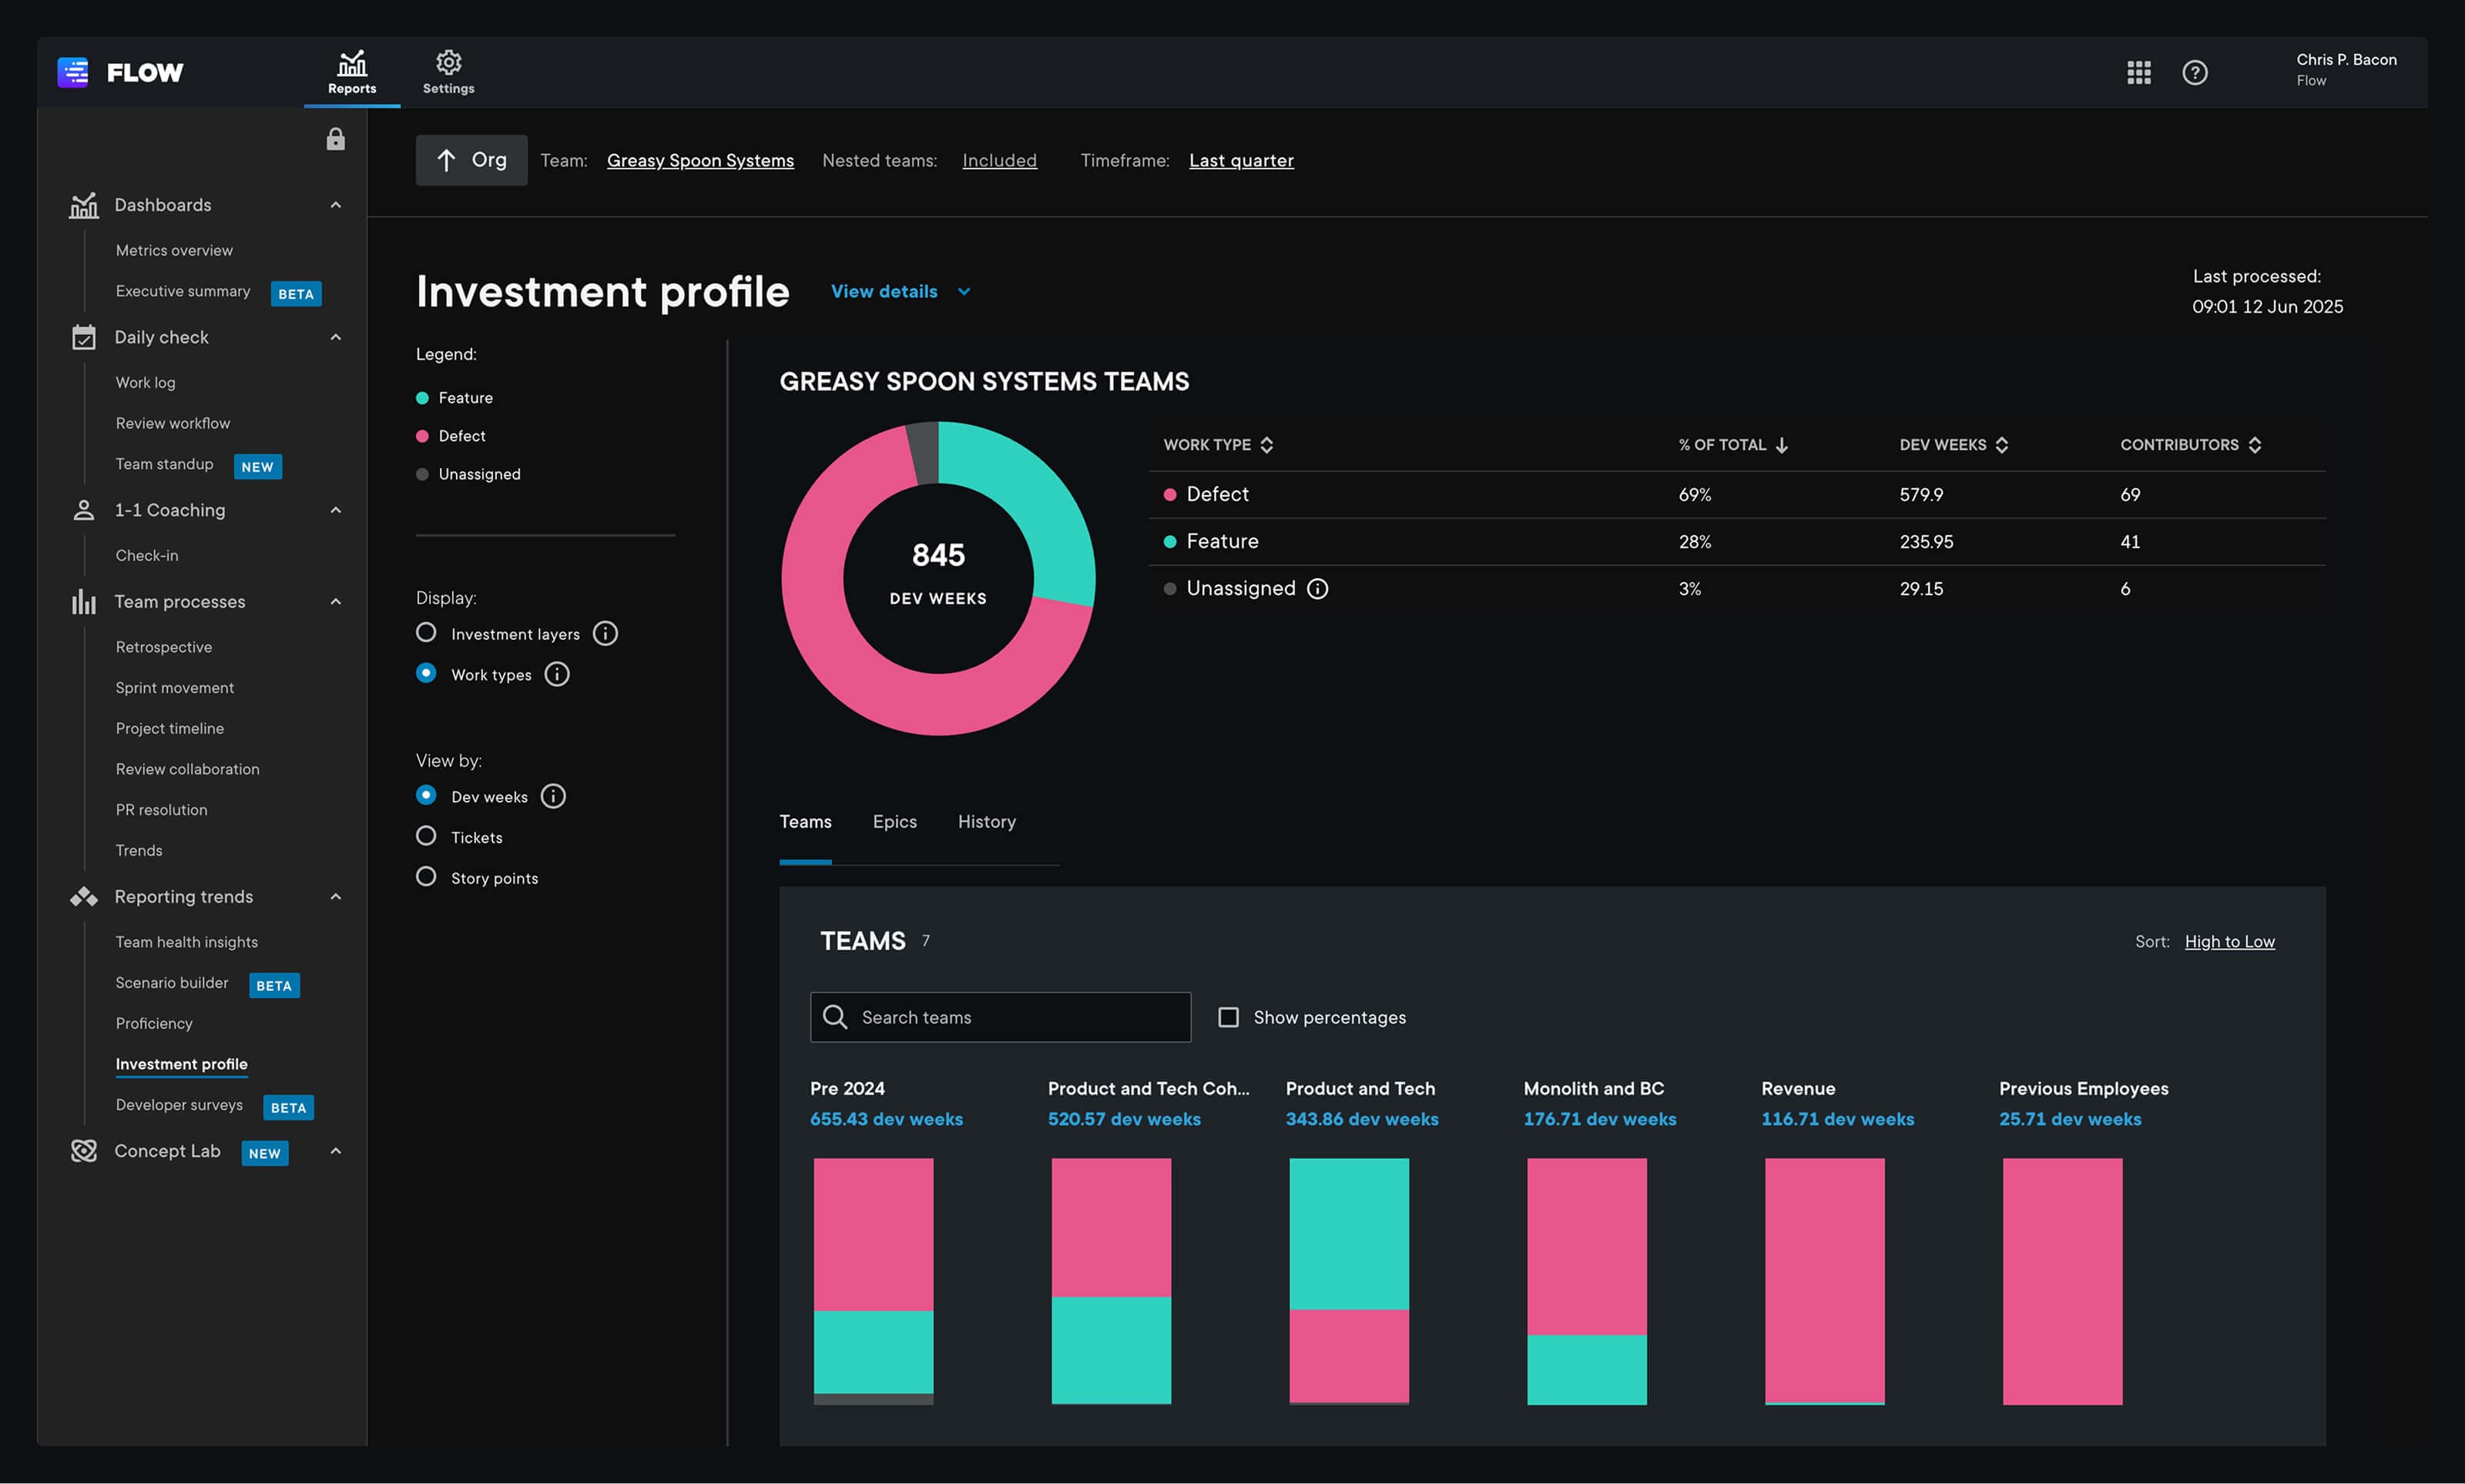This screenshot has width=2465, height=1484.
Task: Click the Team processes bars icon
Action: click(x=84, y=601)
